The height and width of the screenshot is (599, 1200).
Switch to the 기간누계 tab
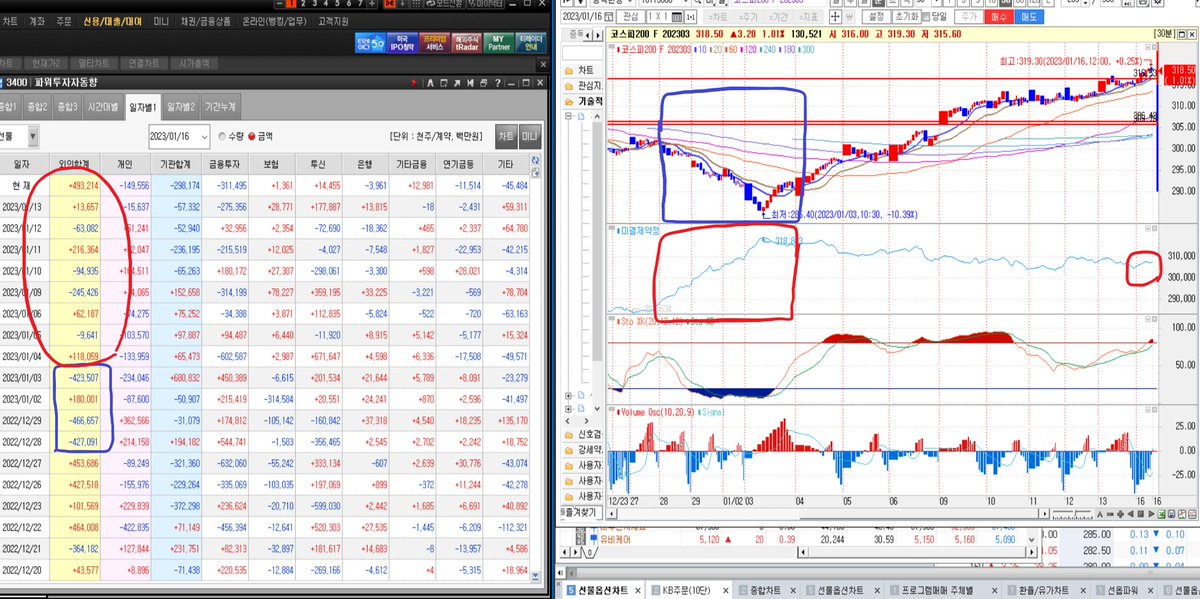pyautogui.click(x=221, y=105)
